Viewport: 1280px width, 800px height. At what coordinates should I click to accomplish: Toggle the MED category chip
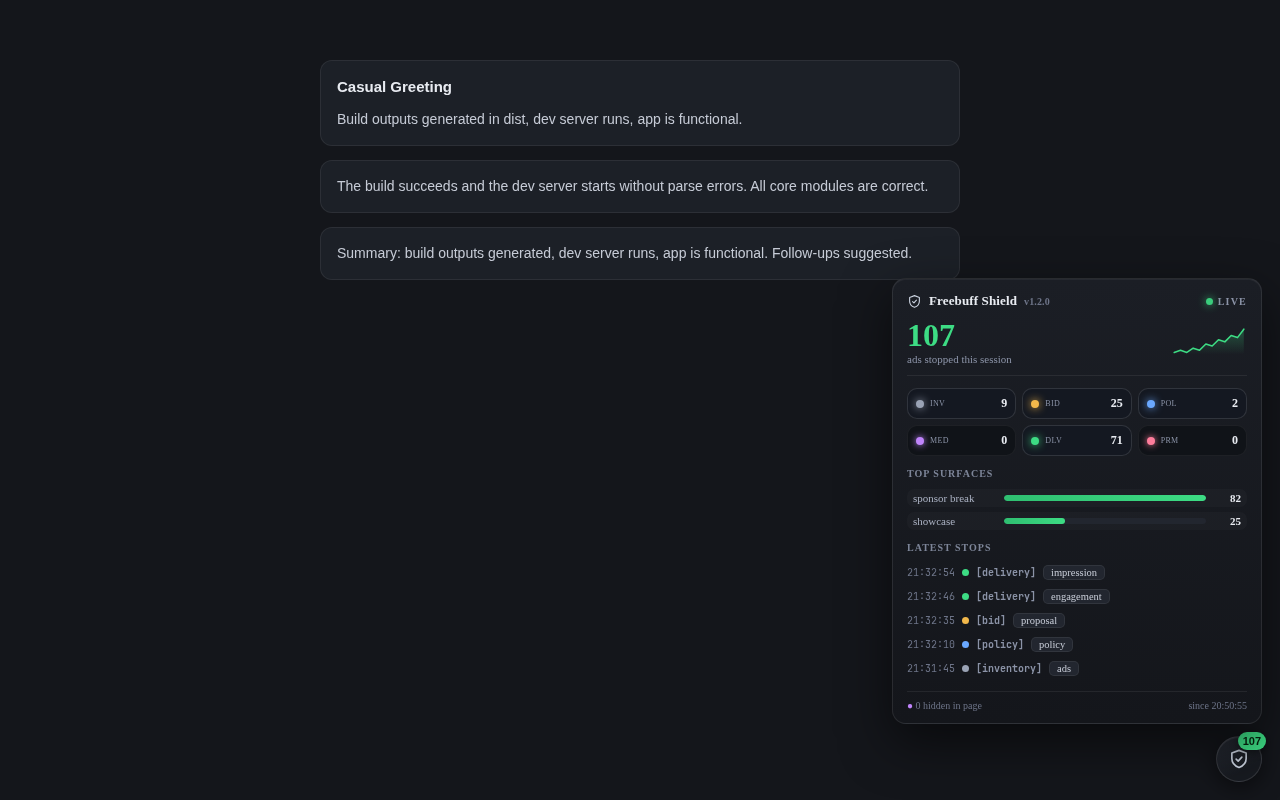[961, 440]
